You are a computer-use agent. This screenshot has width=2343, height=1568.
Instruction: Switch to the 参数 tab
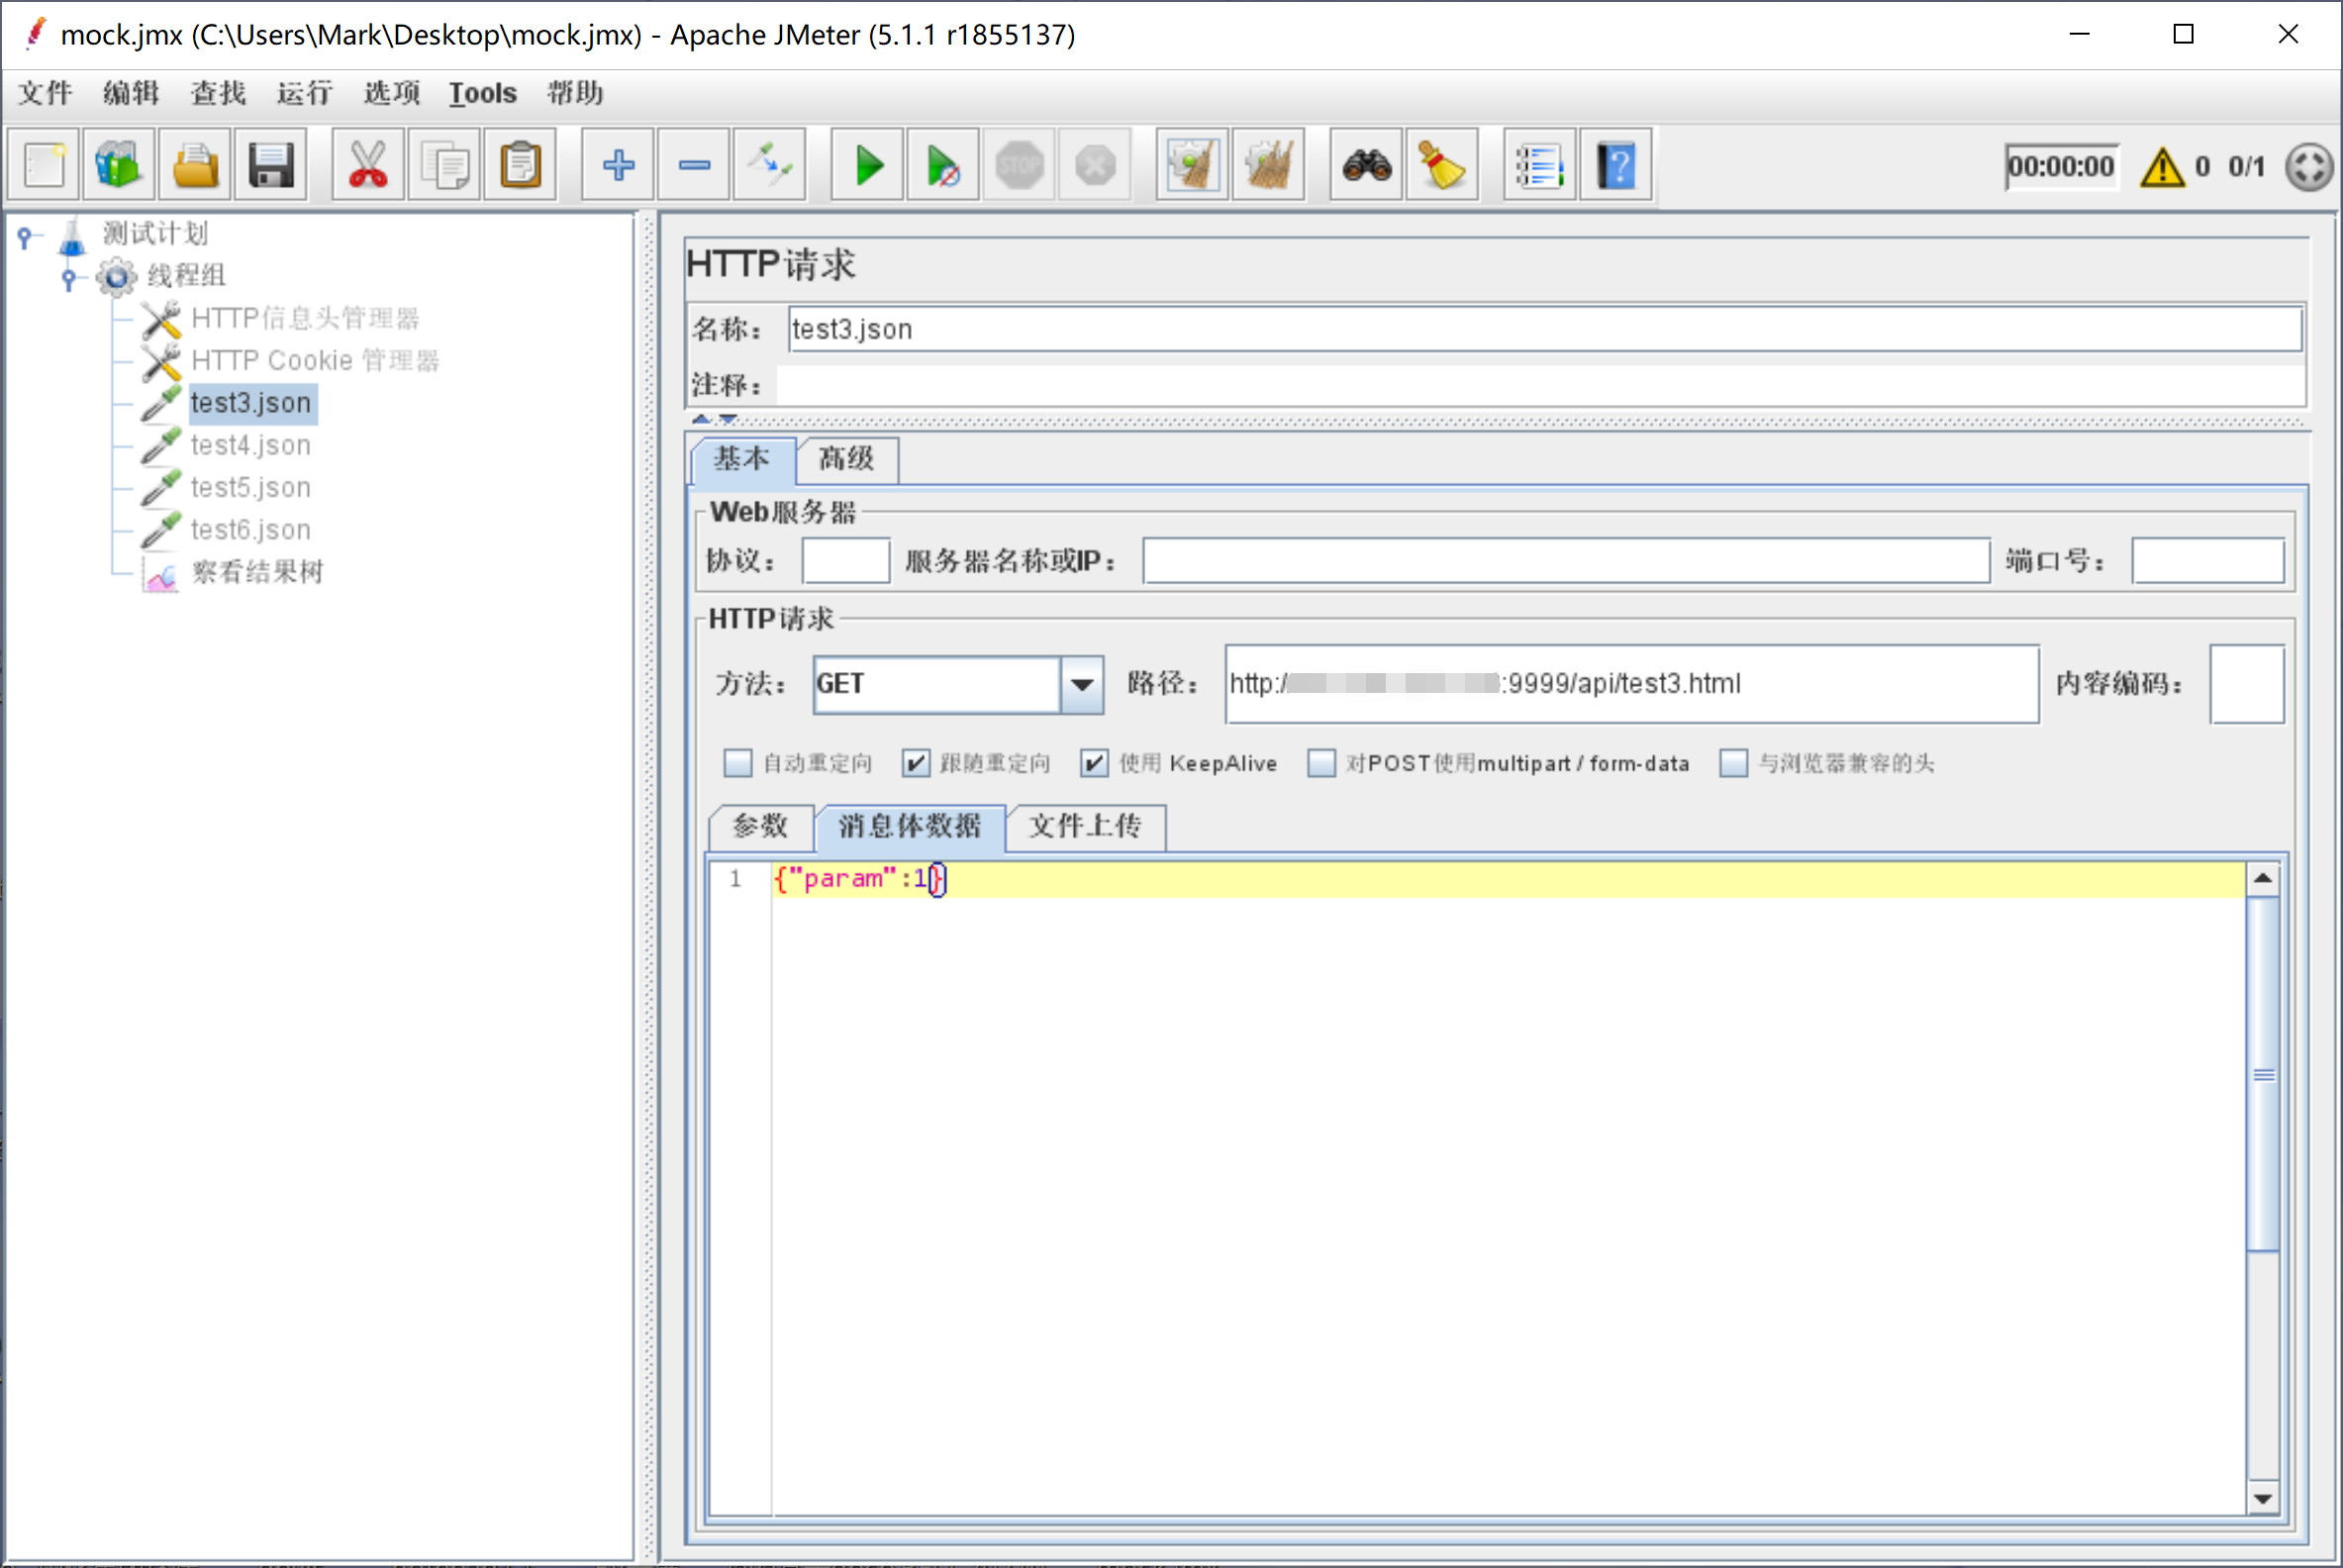point(760,826)
